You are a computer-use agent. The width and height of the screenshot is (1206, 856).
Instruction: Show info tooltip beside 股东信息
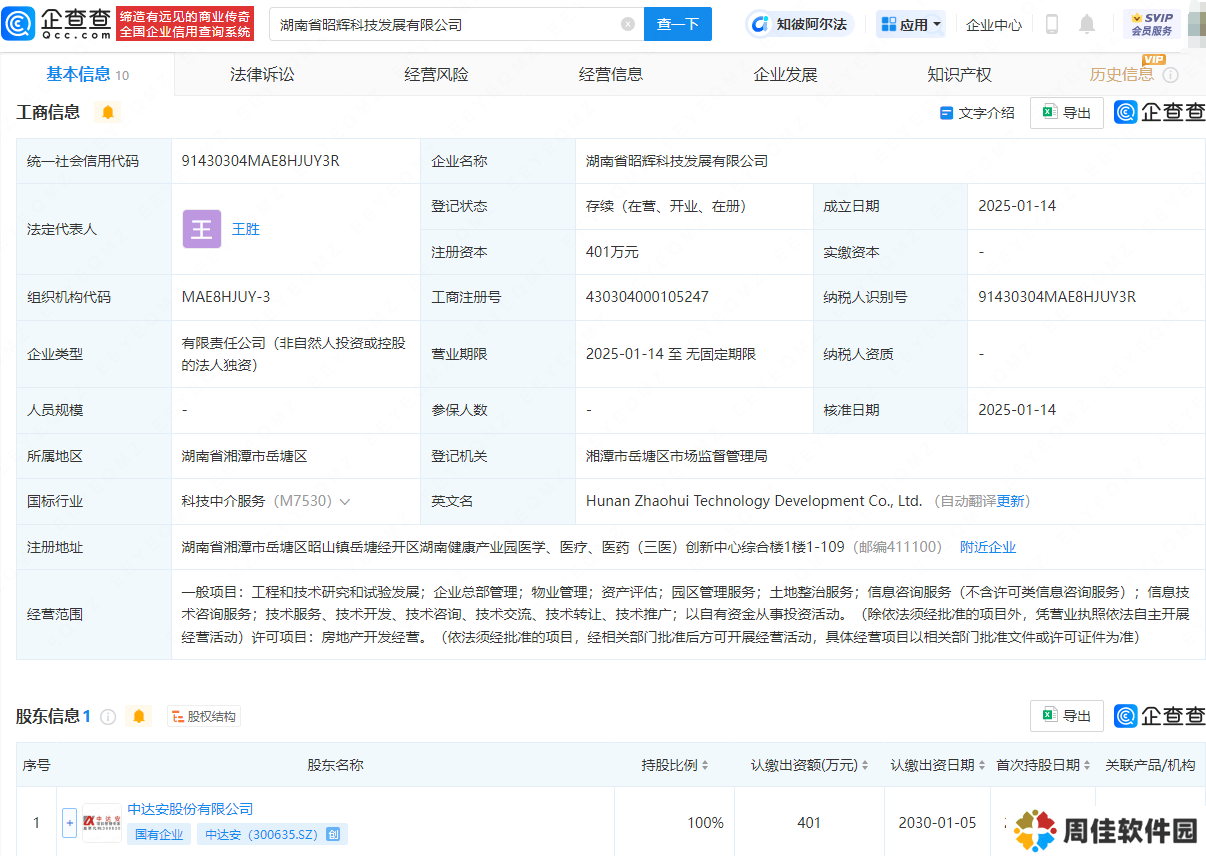[x=108, y=717]
